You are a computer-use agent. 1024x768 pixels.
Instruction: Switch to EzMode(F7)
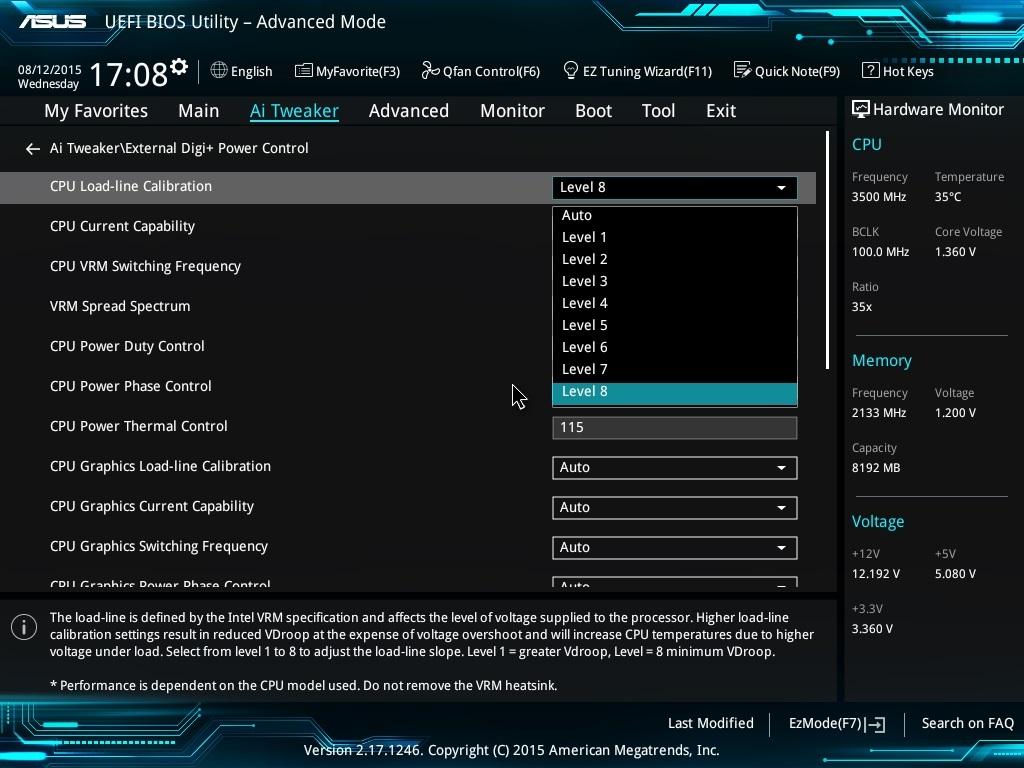836,723
